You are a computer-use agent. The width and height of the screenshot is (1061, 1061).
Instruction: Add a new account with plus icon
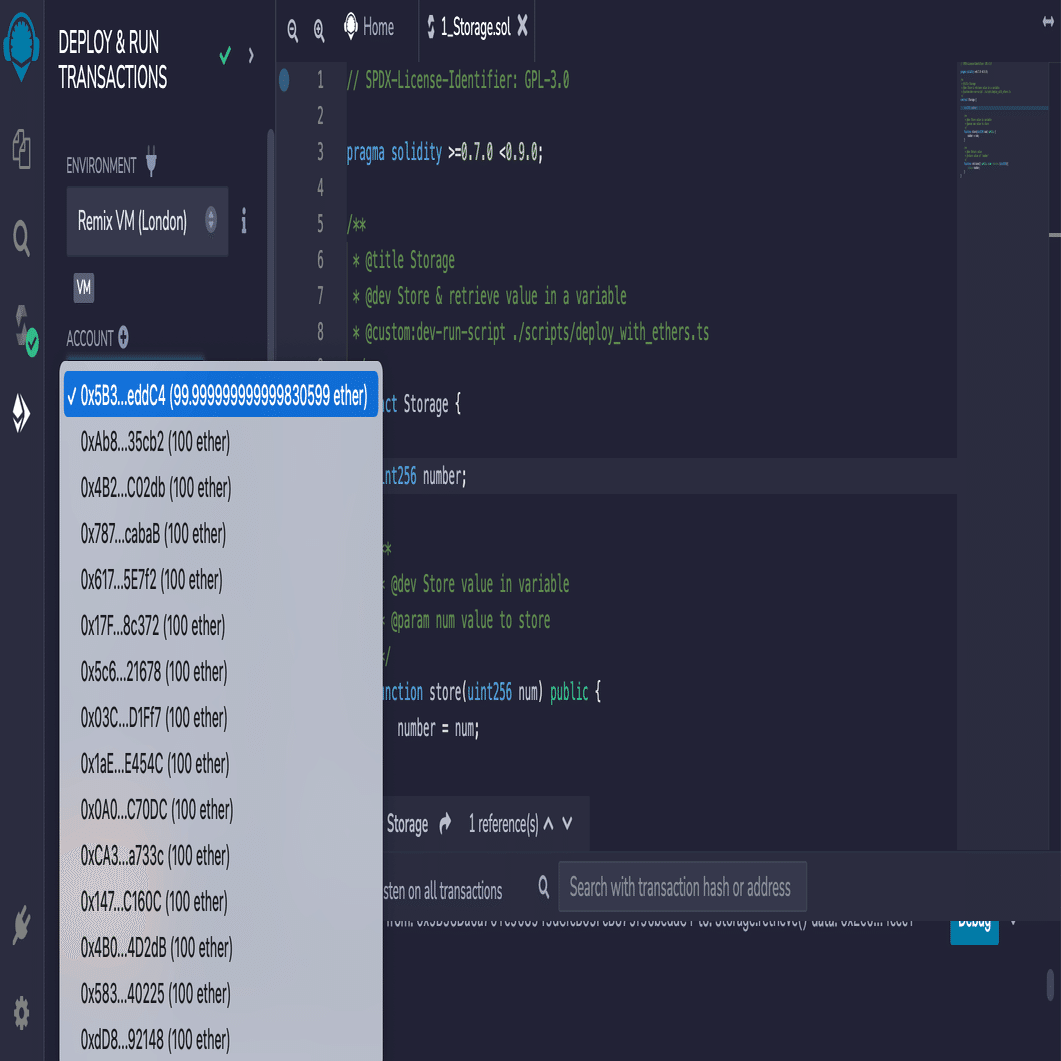click(x=123, y=337)
